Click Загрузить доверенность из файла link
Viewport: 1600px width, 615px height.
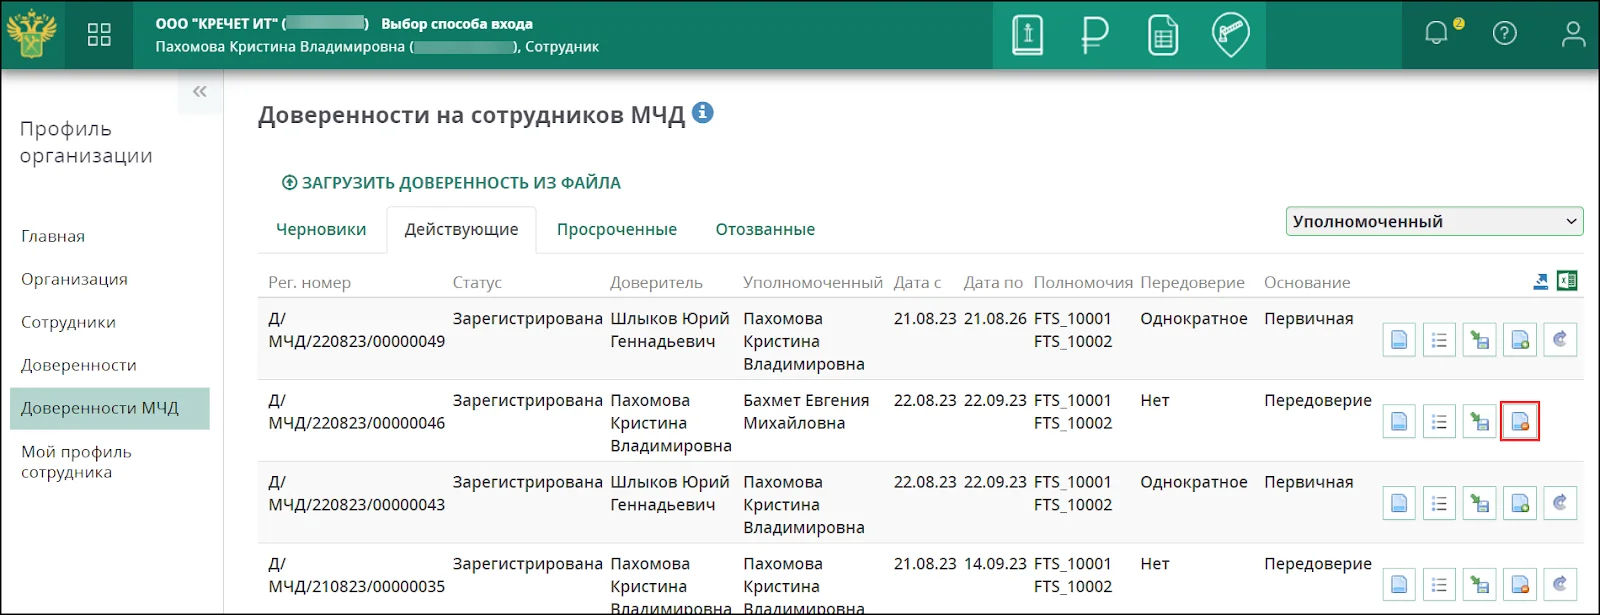tap(451, 183)
